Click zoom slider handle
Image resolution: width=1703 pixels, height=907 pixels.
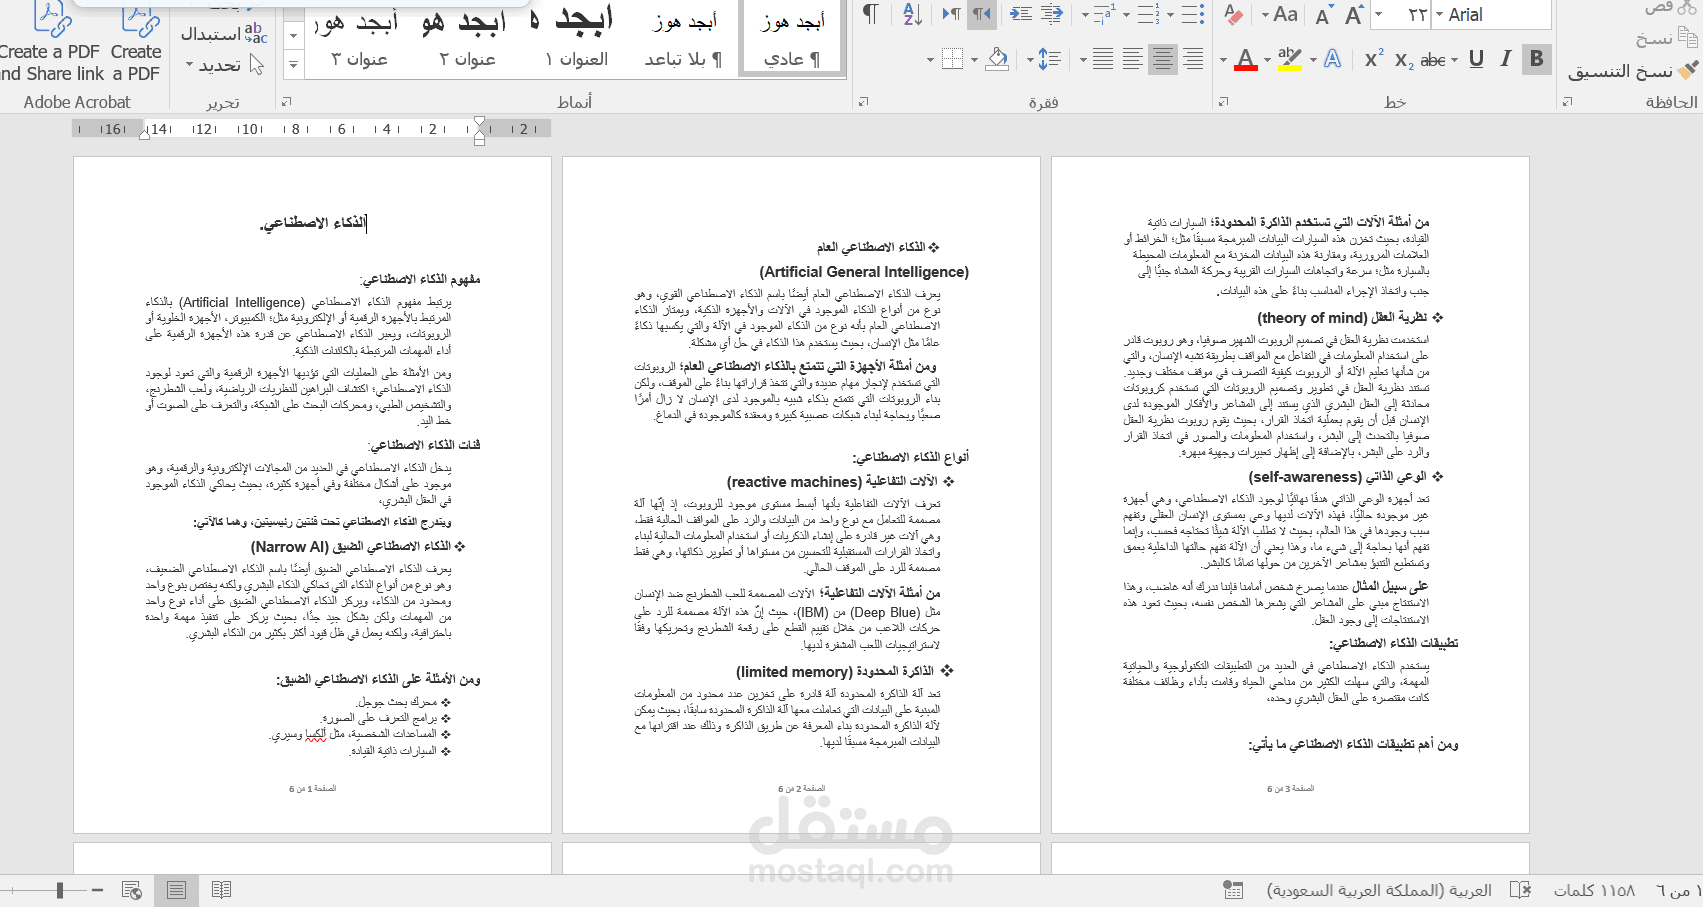(x=60, y=890)
